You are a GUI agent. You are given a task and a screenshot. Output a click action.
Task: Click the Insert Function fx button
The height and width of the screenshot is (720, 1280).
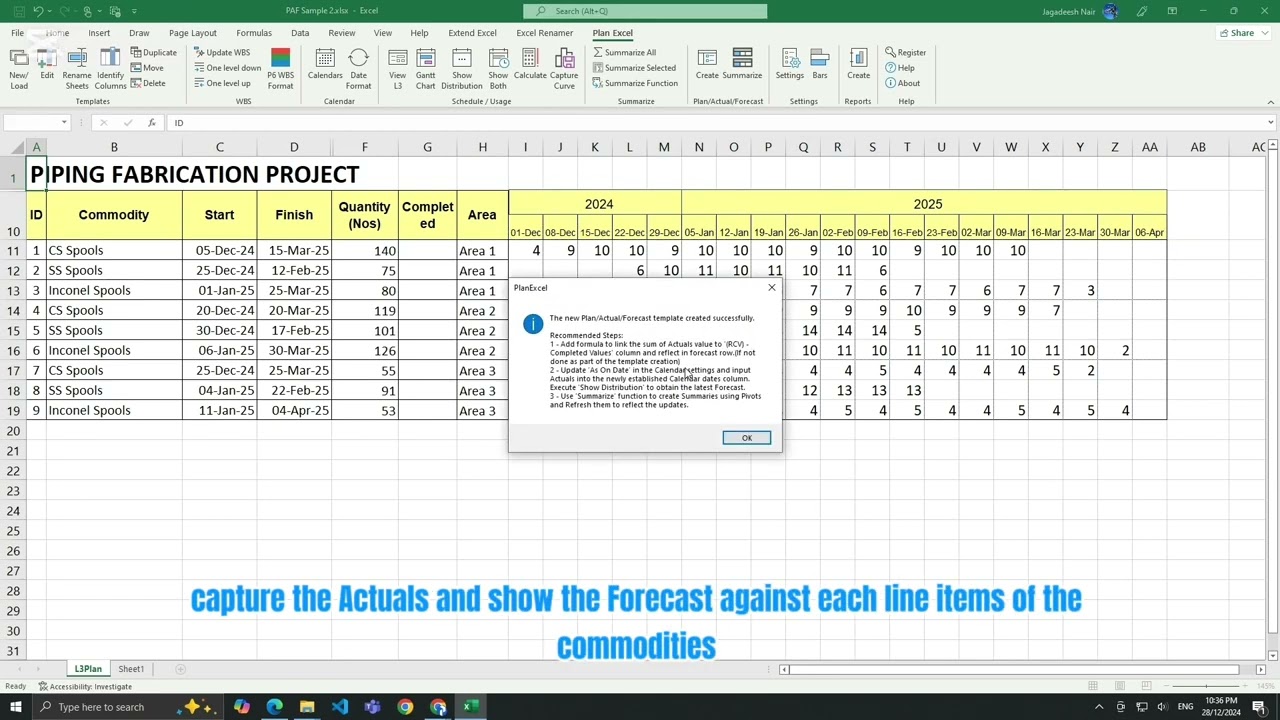pyautogui.click(x=152, y=122)
